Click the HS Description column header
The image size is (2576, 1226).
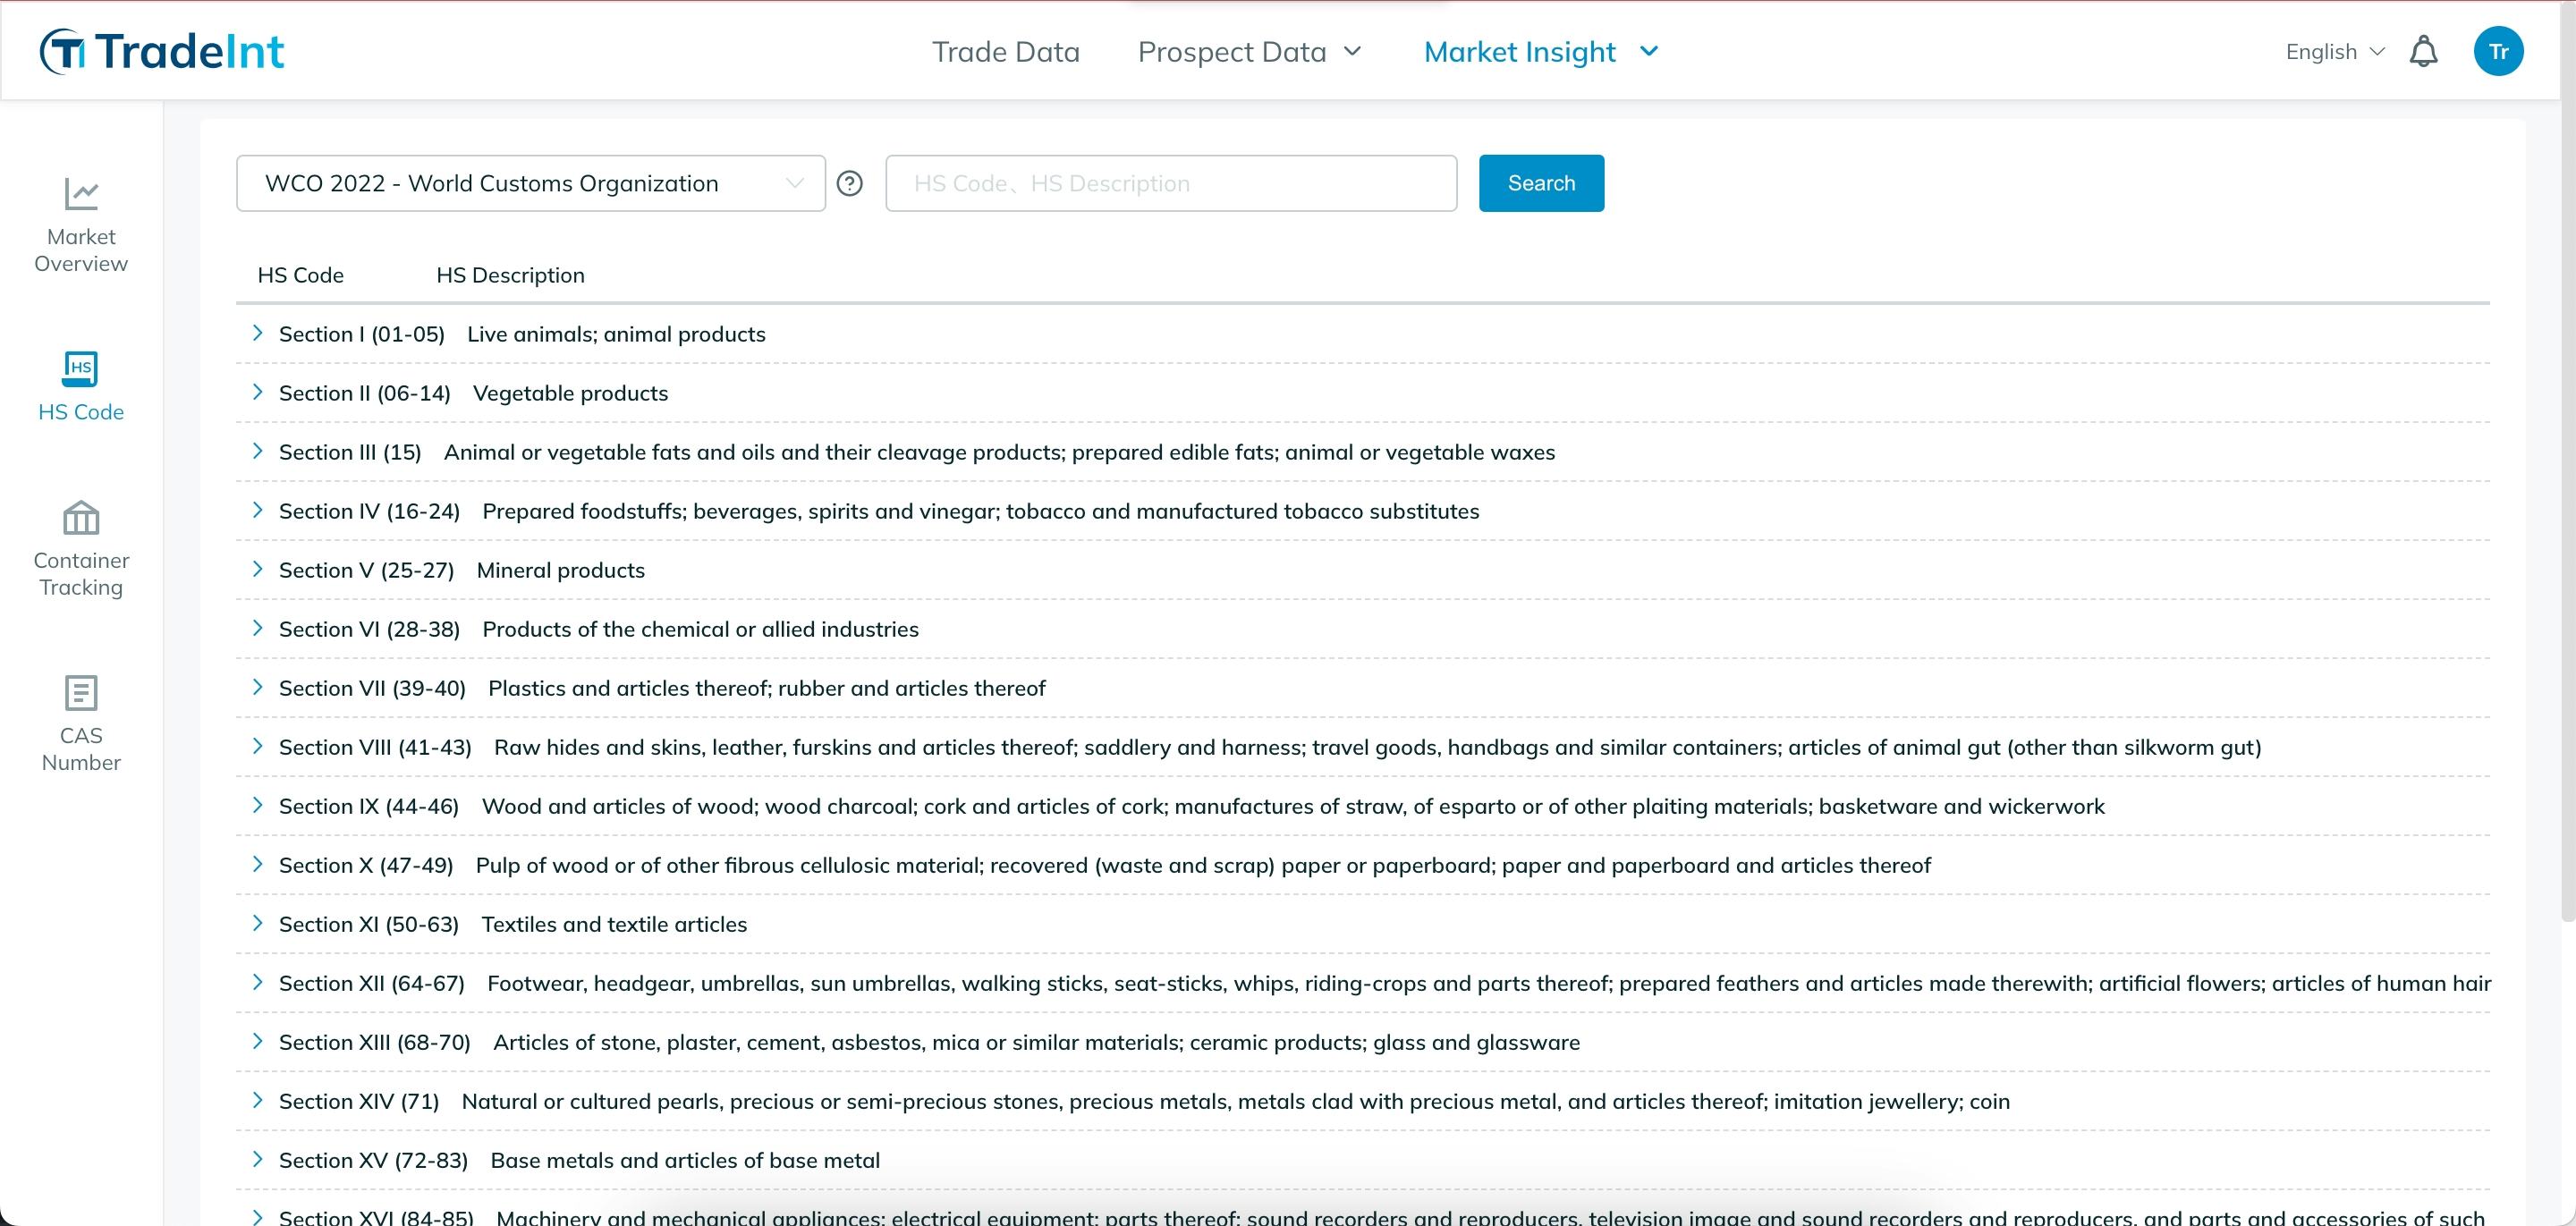tap(510, 275)
